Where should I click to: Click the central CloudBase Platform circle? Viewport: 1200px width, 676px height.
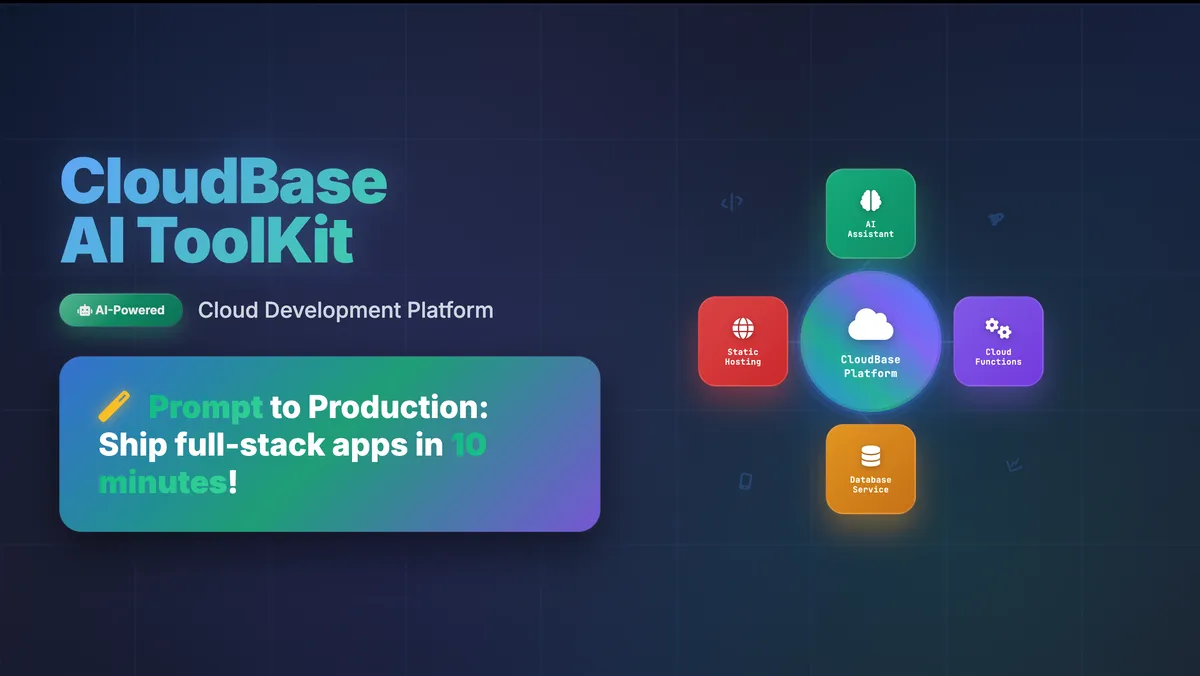(870, 341)
